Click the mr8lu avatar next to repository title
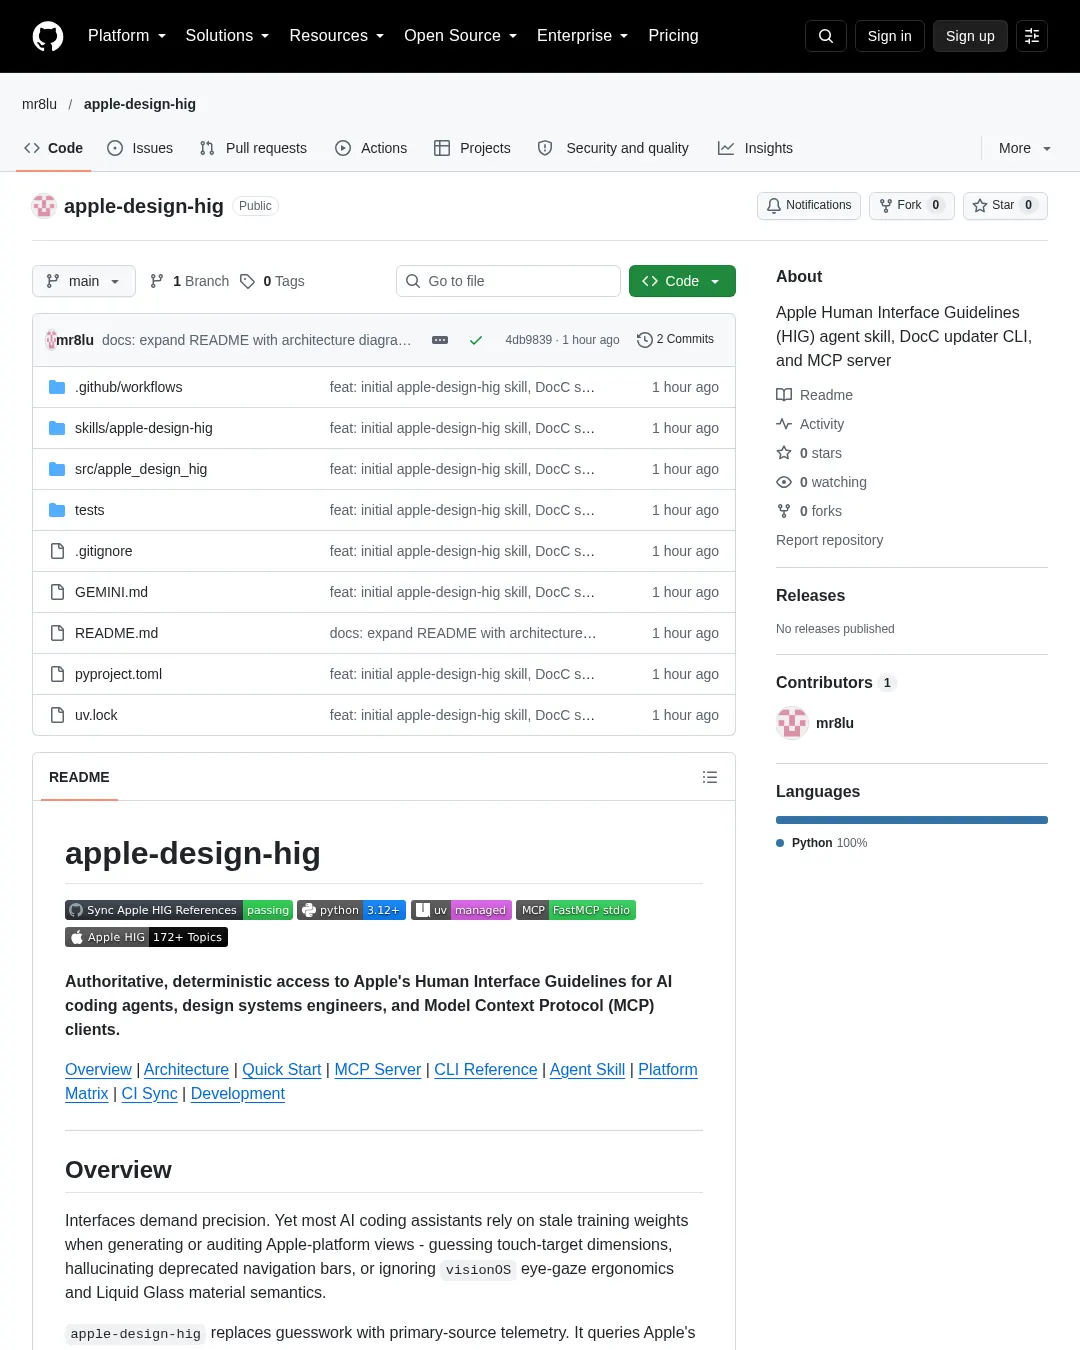Viewport: 1080px width, 1350px height. tap(44, 206)
